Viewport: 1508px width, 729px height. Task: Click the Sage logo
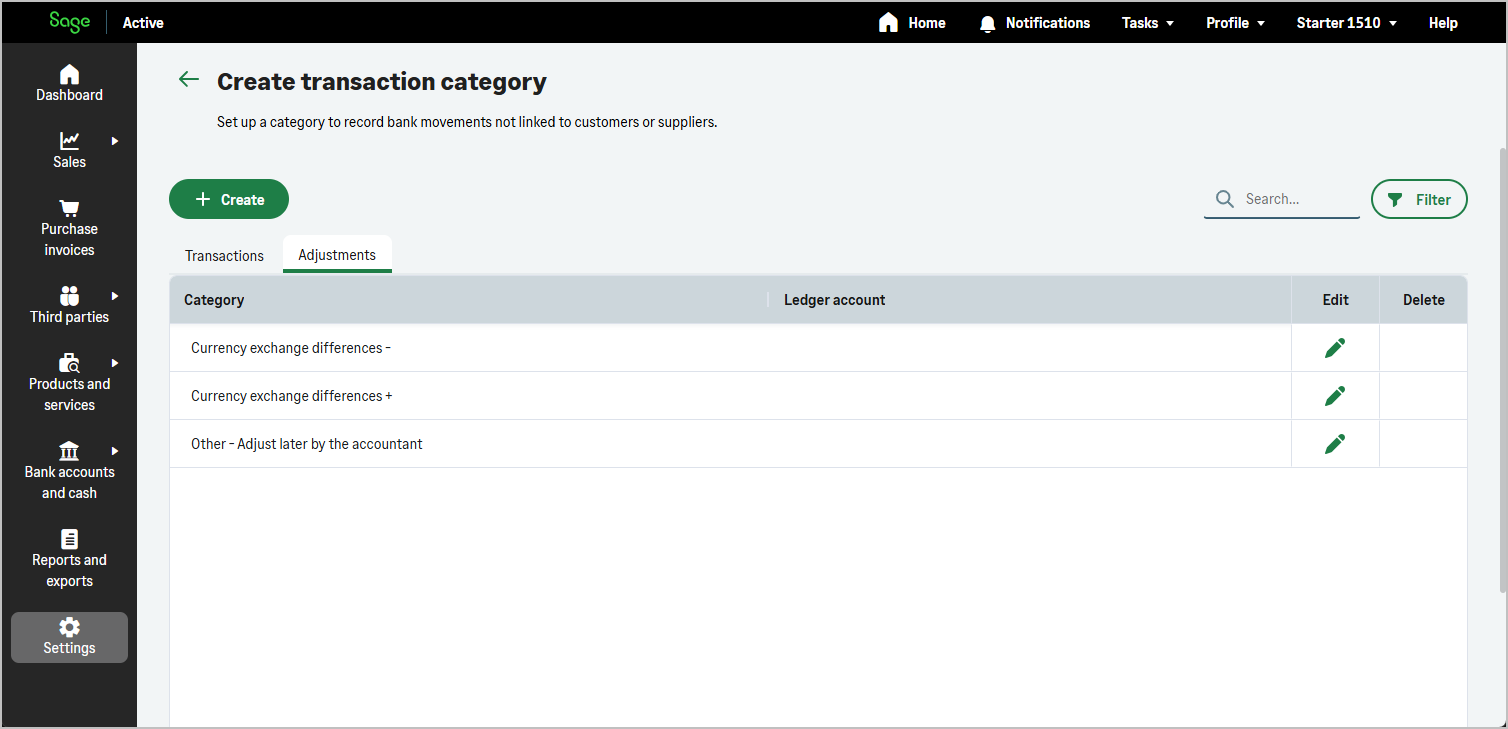click(x=69, y=22)
